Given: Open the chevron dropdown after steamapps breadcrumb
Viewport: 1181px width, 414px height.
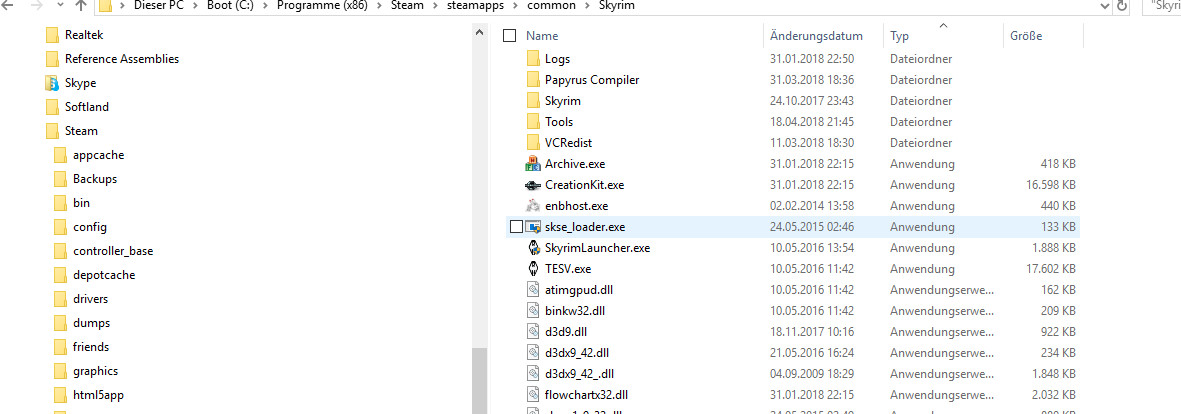Looking at the screenshot, I should tap(514, 6).
